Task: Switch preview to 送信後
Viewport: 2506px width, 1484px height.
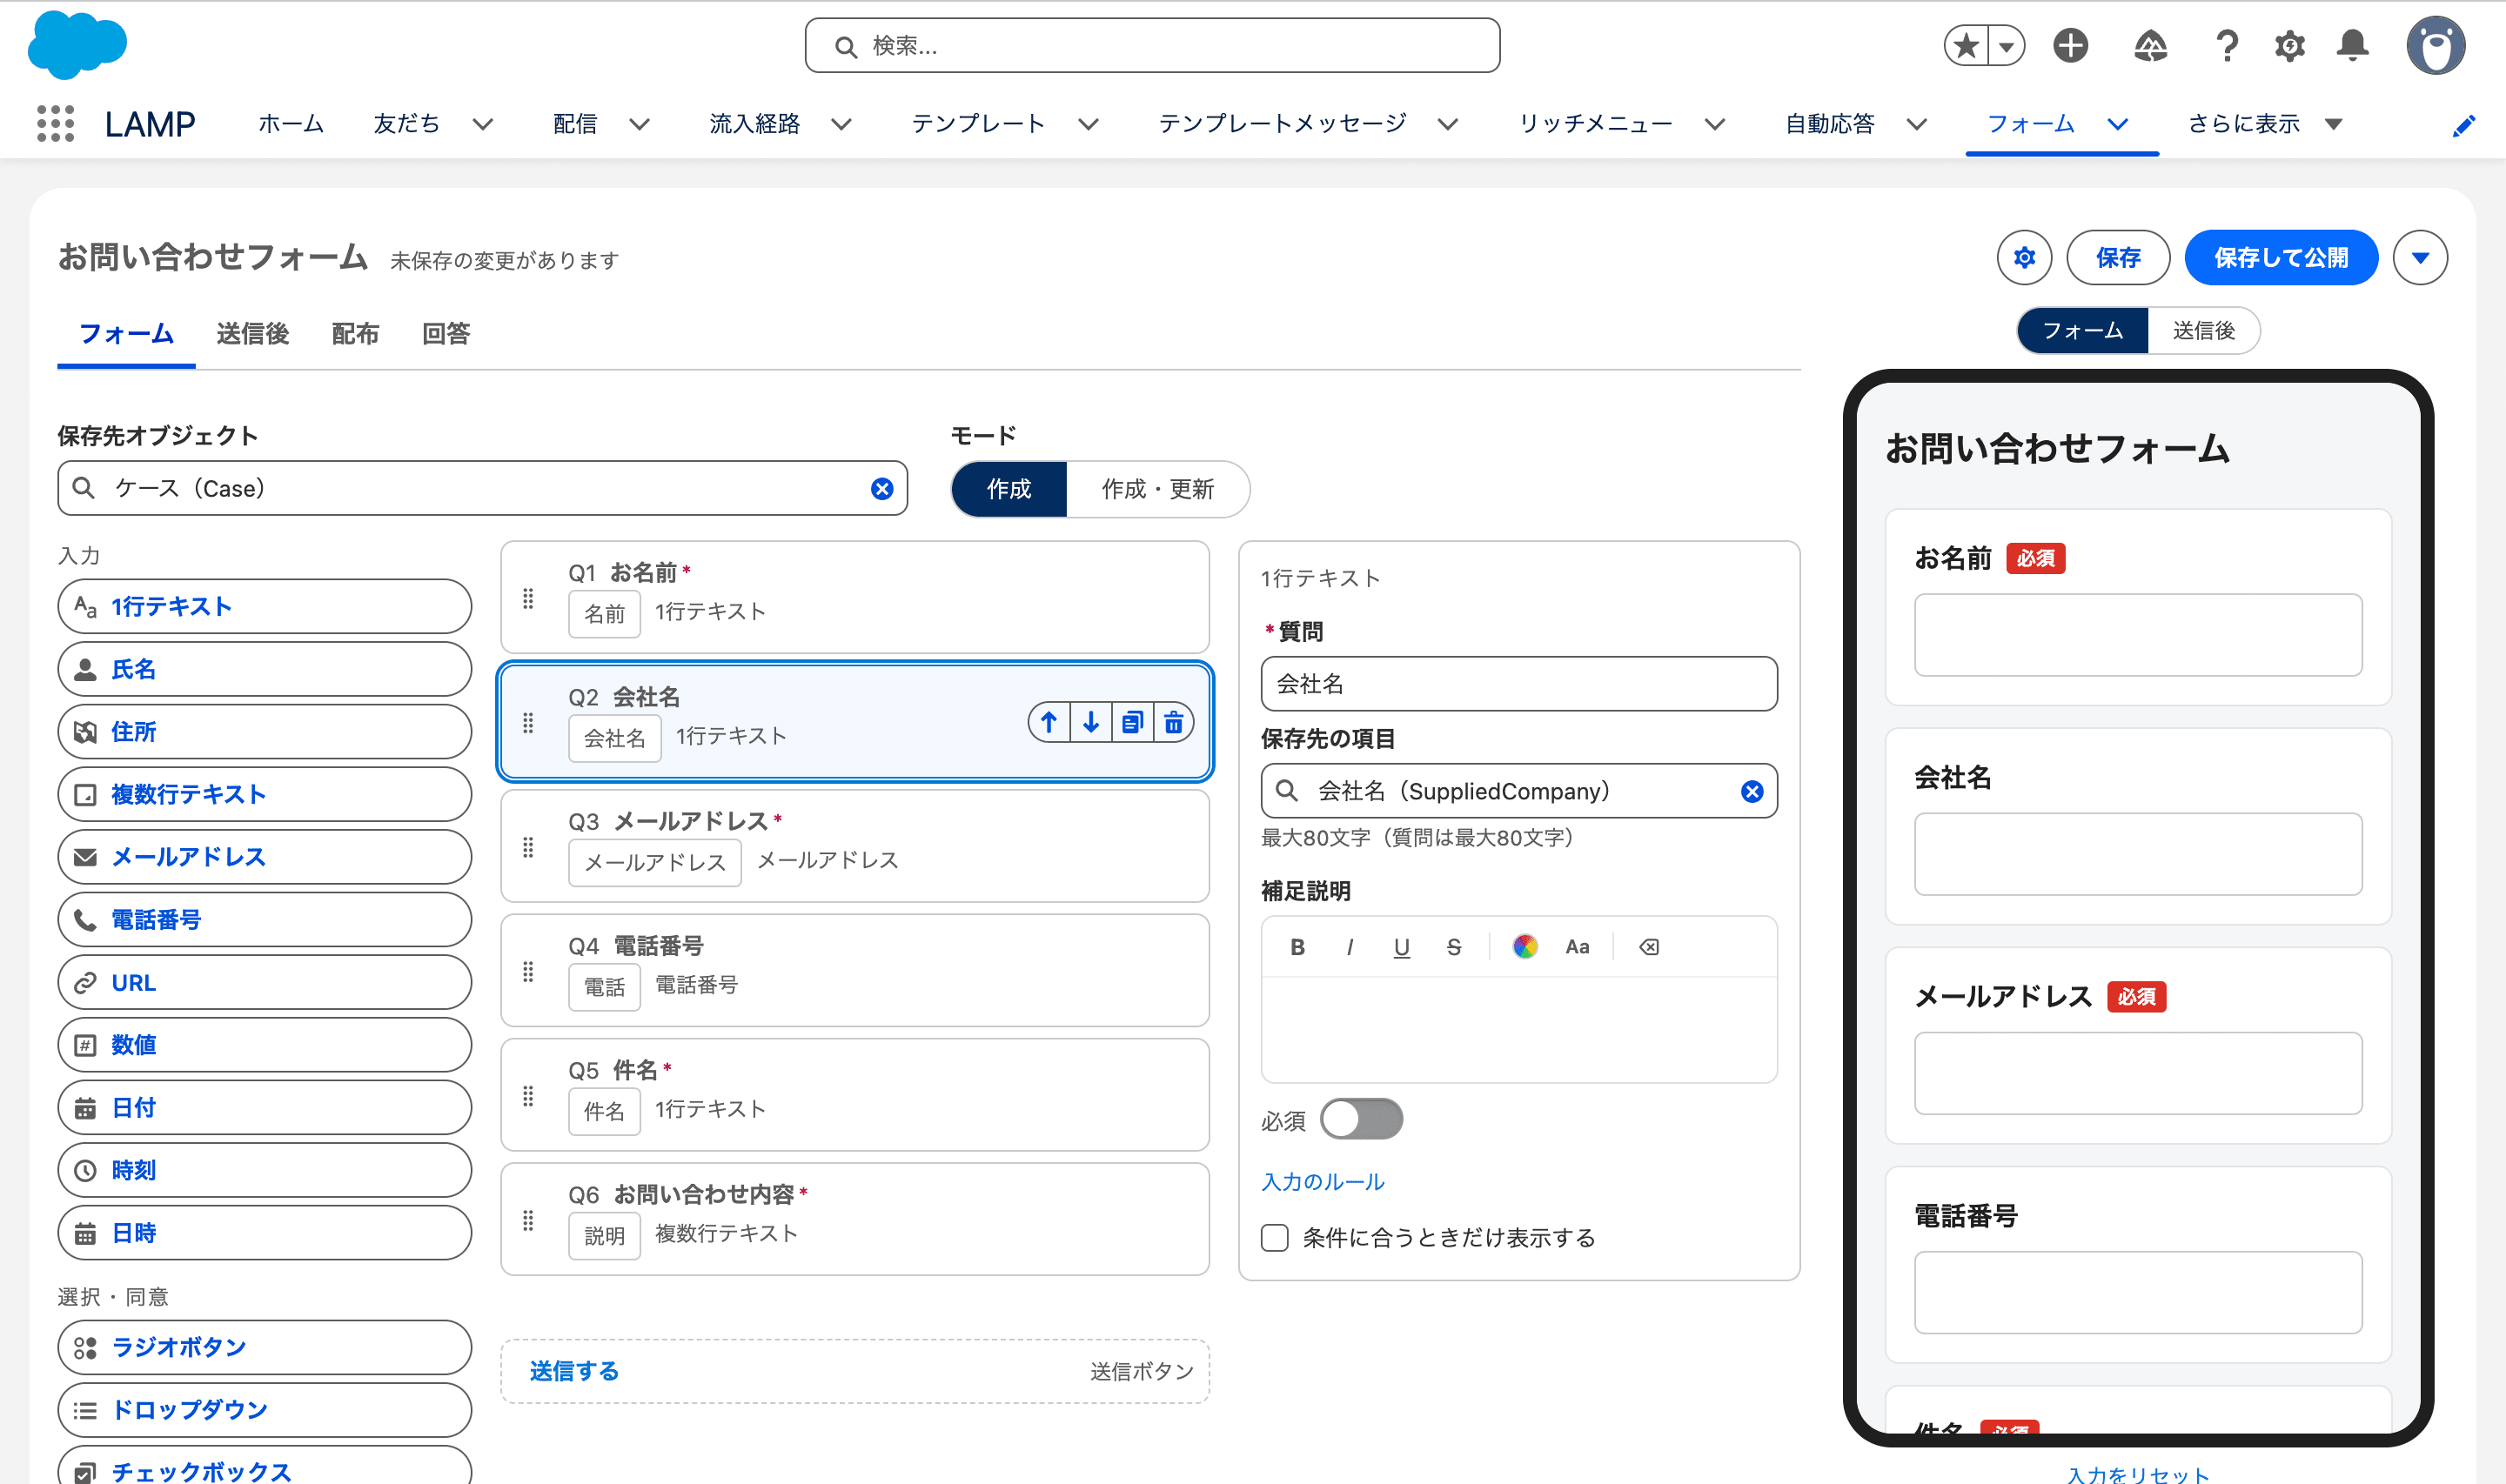Action: [x=2203, y=331]
